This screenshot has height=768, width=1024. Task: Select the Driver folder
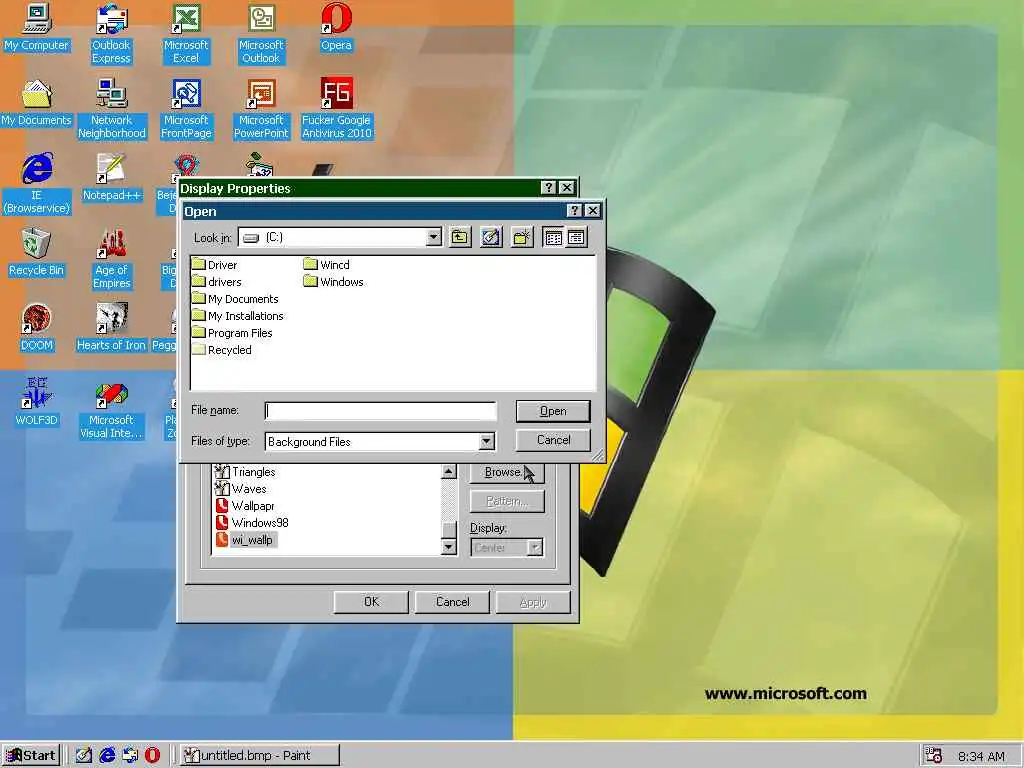pyautogui.click(x=215, y=264)
